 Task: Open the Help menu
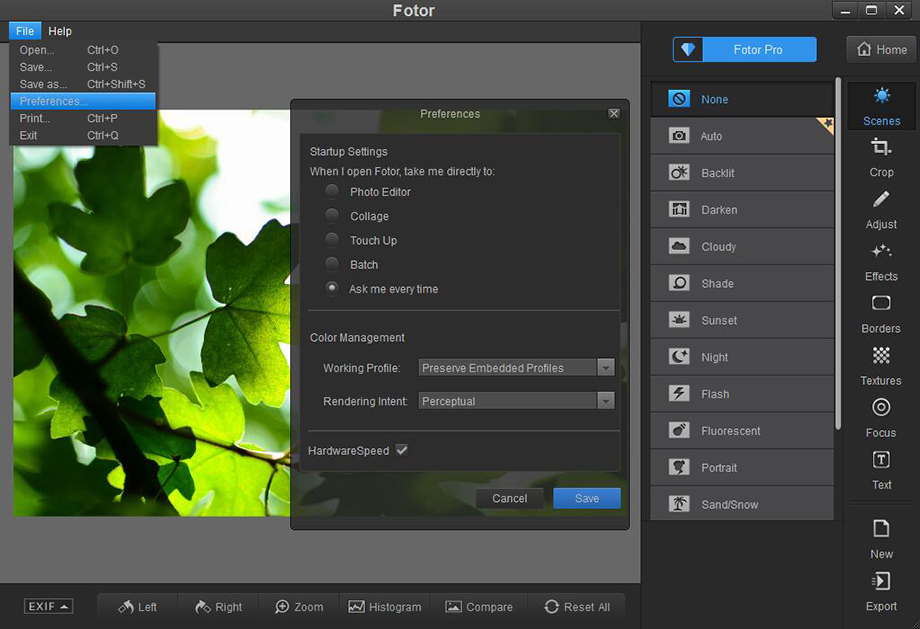coord(60,31)
